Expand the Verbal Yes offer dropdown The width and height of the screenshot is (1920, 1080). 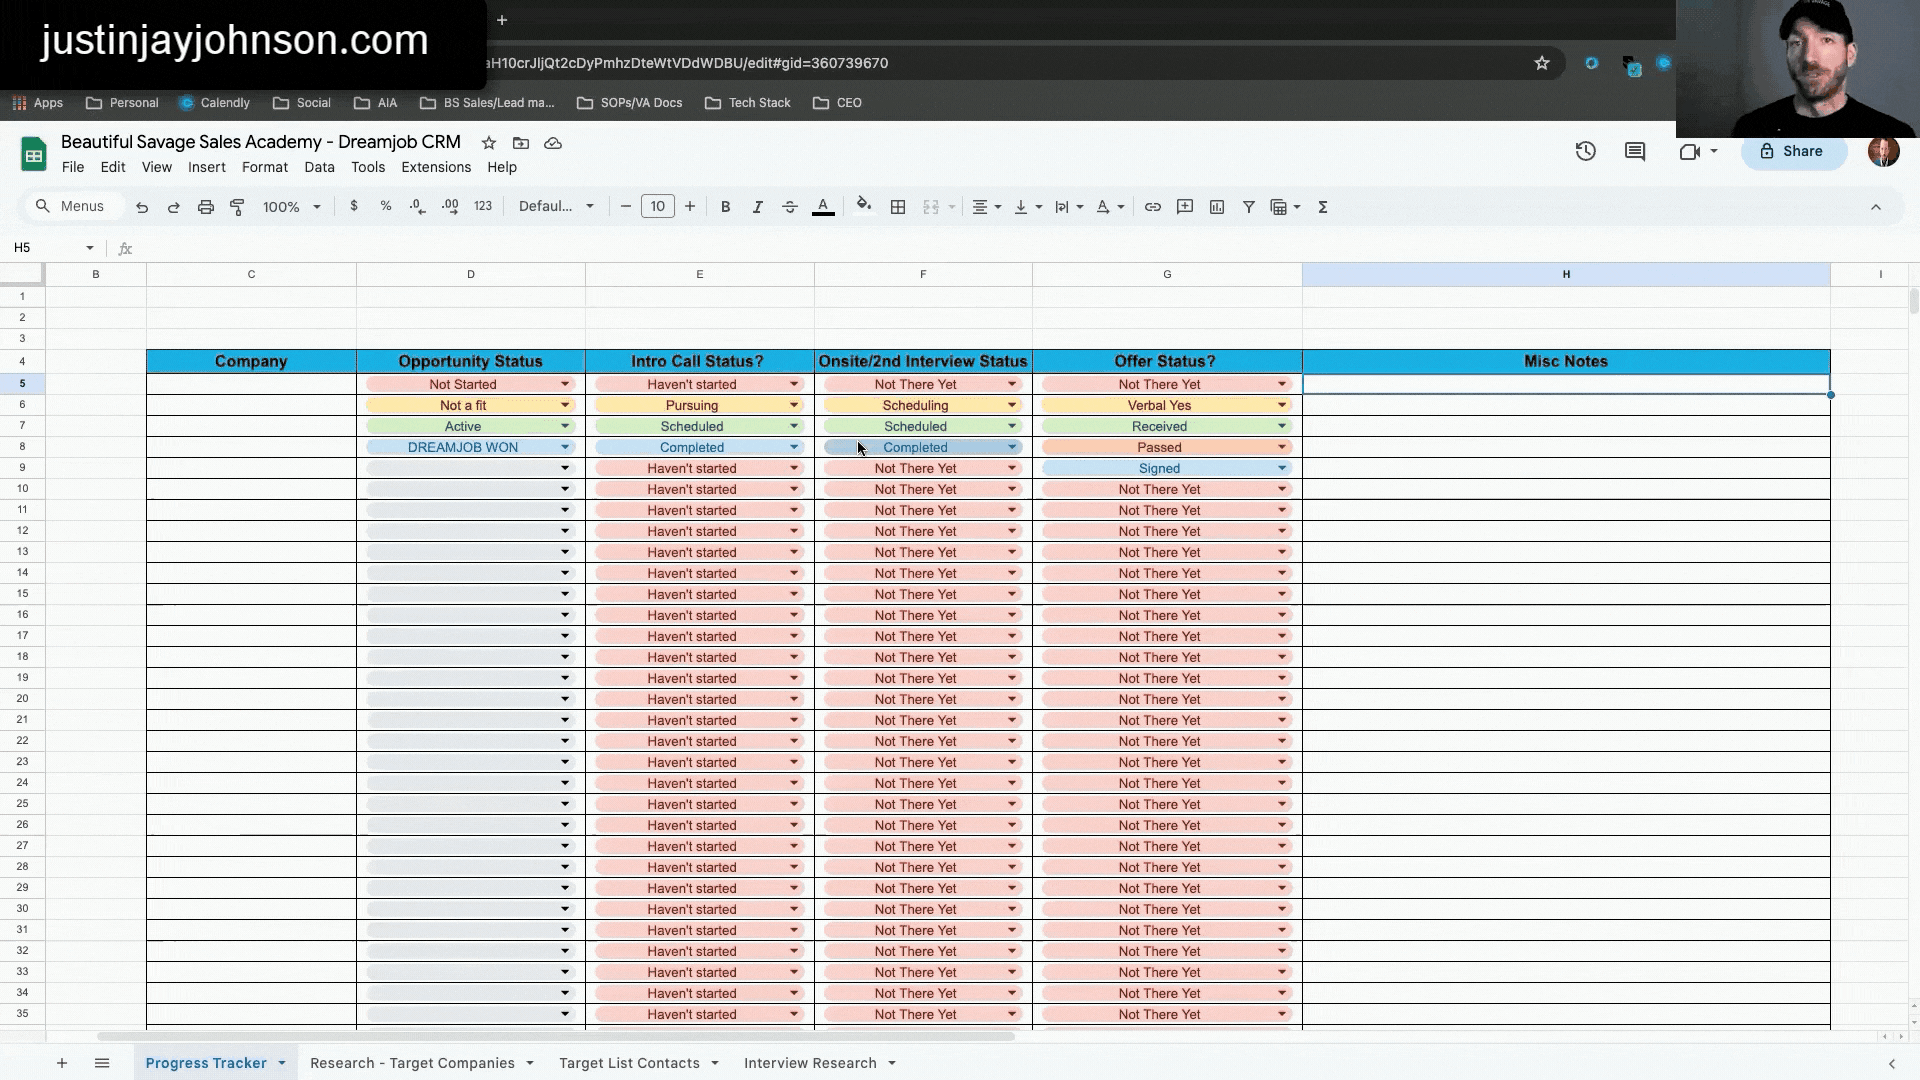click(1282, 405)
